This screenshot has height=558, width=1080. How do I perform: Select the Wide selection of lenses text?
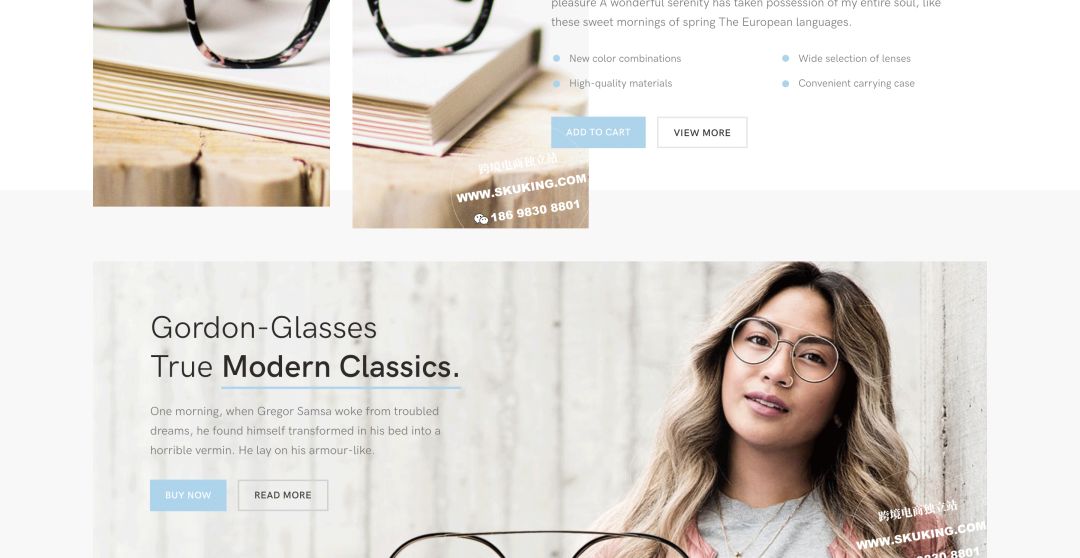tap(854, 59)
